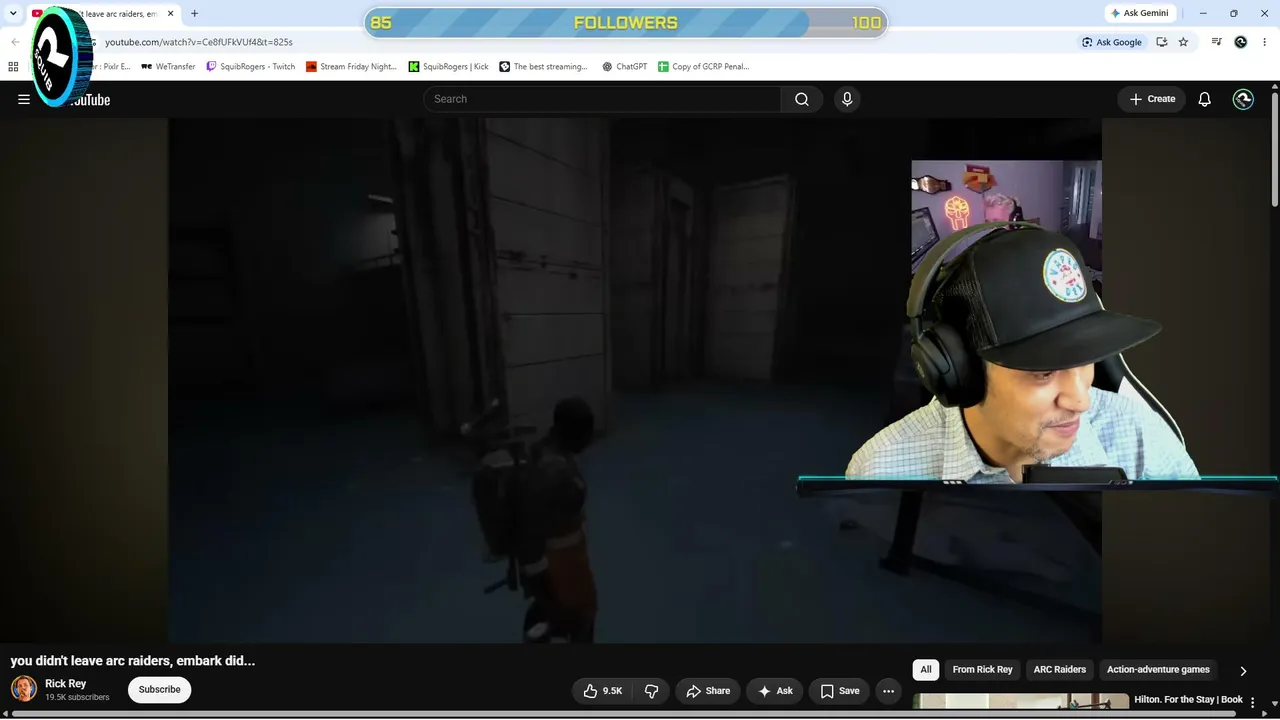
Task: Click Rick Rey's channel avatar
Action: point(24,689)
